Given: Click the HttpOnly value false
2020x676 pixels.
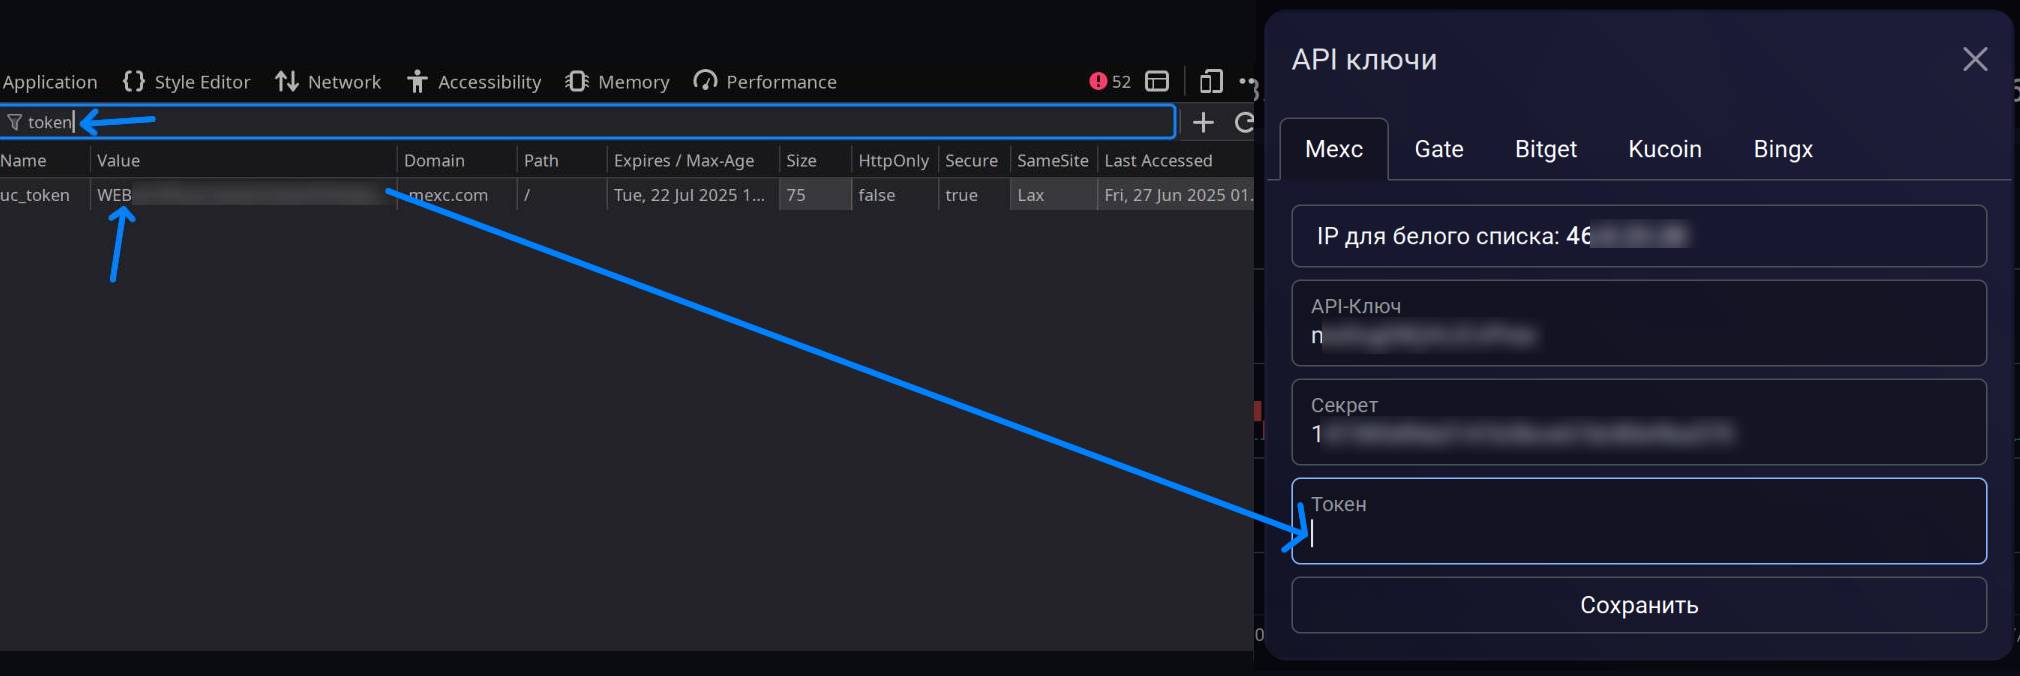Looking at the screenshot, I should (894, 195).
